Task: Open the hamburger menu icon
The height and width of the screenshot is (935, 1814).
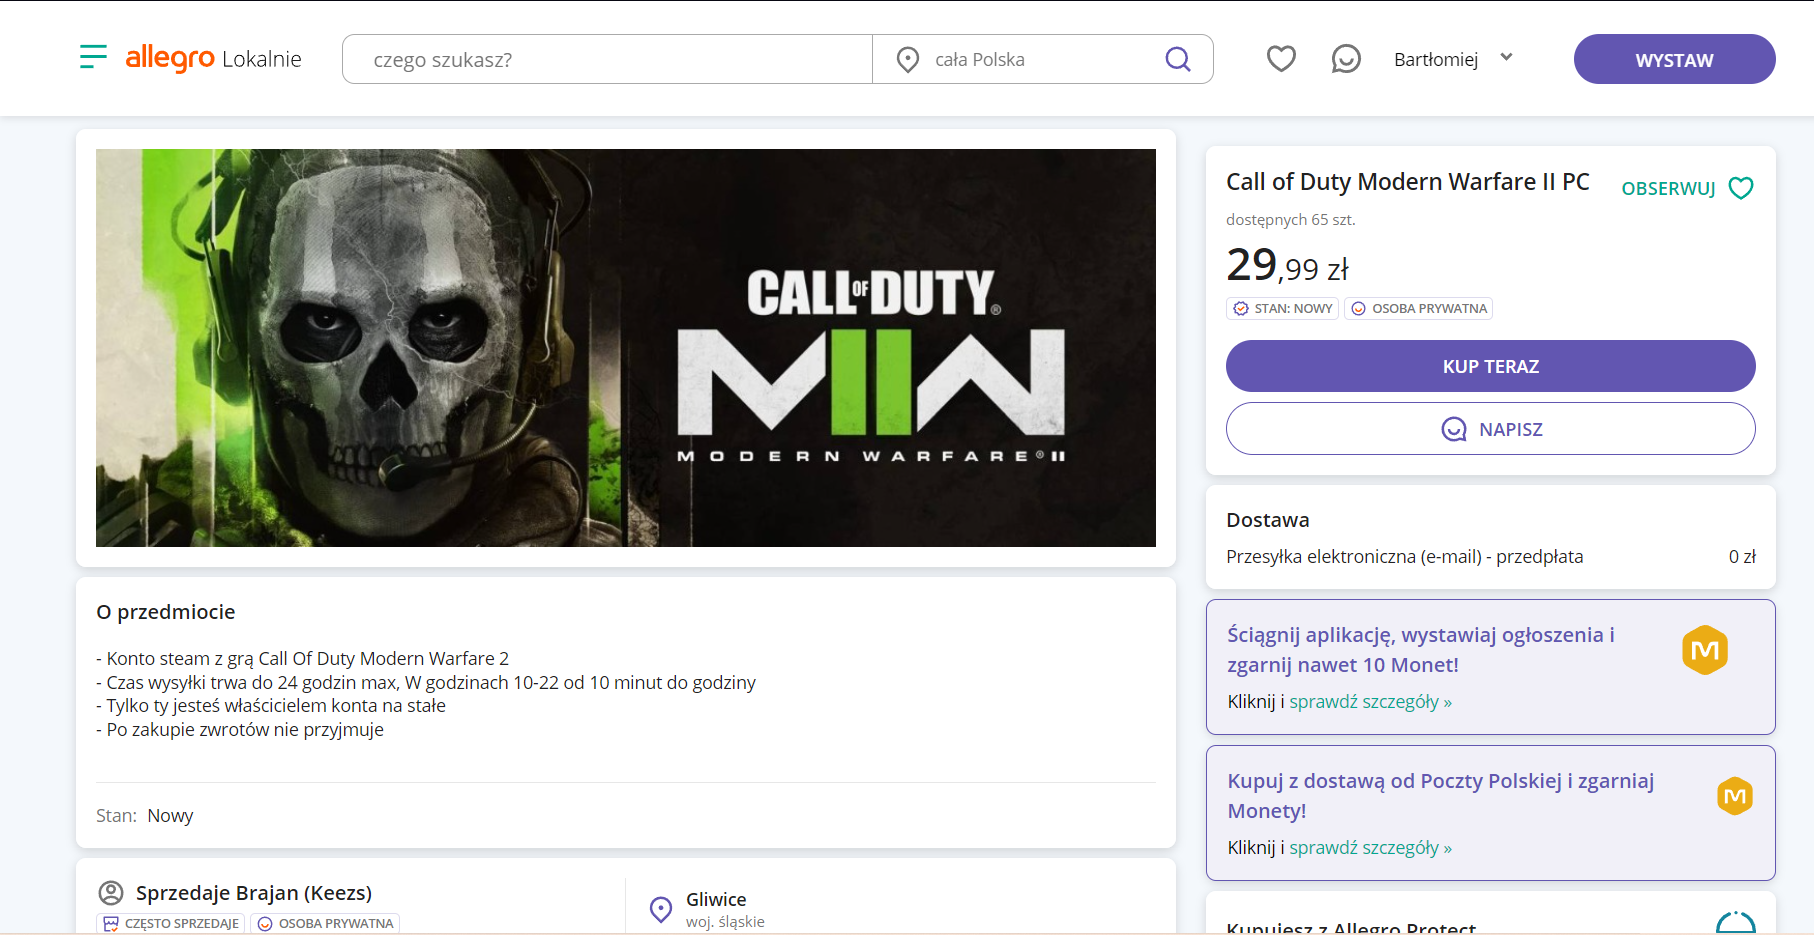Action: [x=93, y=57]
